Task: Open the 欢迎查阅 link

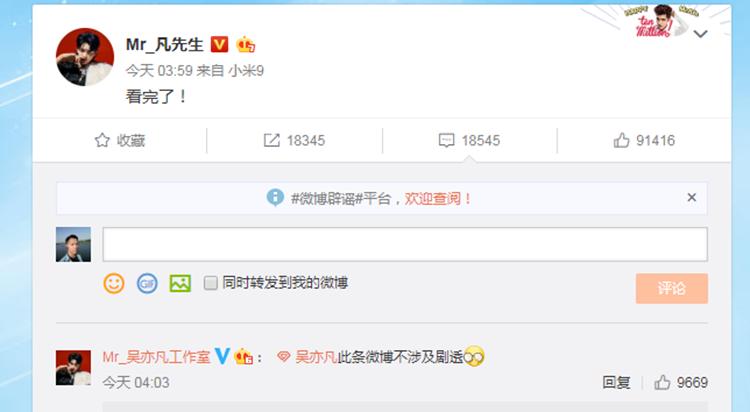Action: pyautogui.click(x=438, y=198)
